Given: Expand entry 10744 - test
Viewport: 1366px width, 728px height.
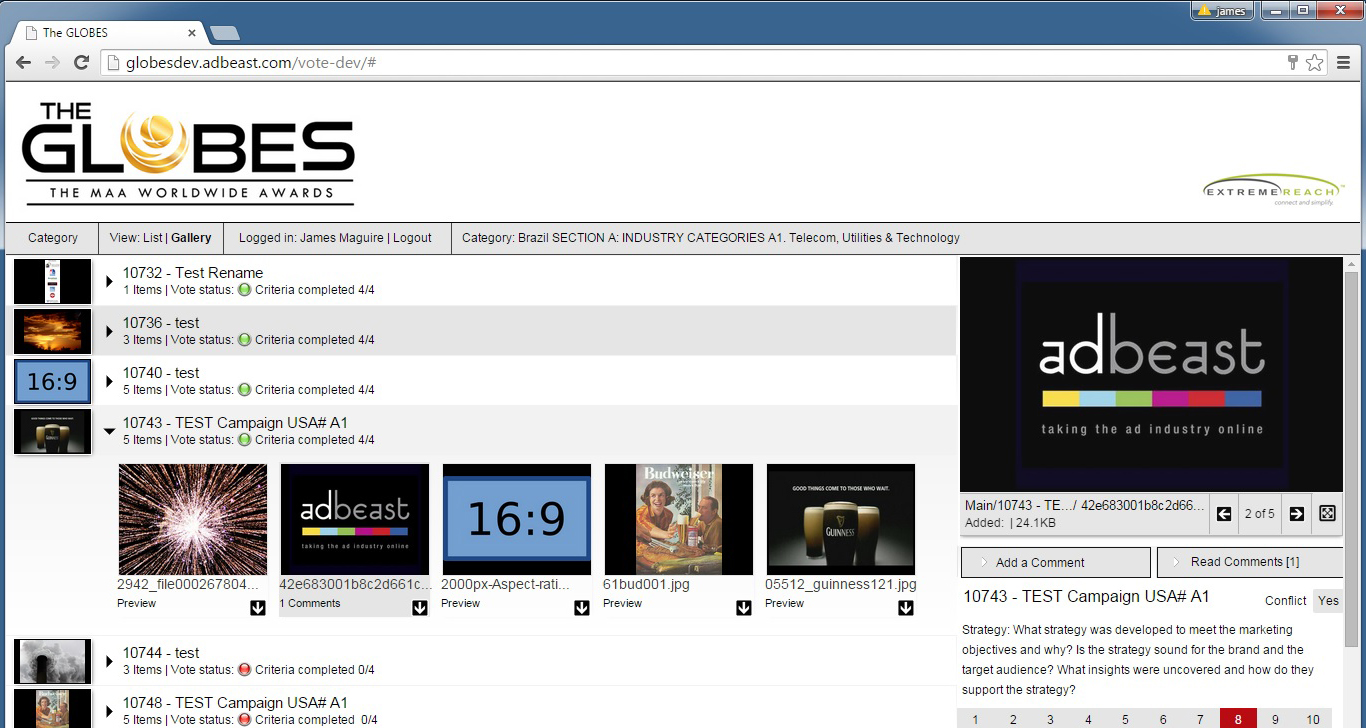Looking at the screenshot, I should point(109,661).
